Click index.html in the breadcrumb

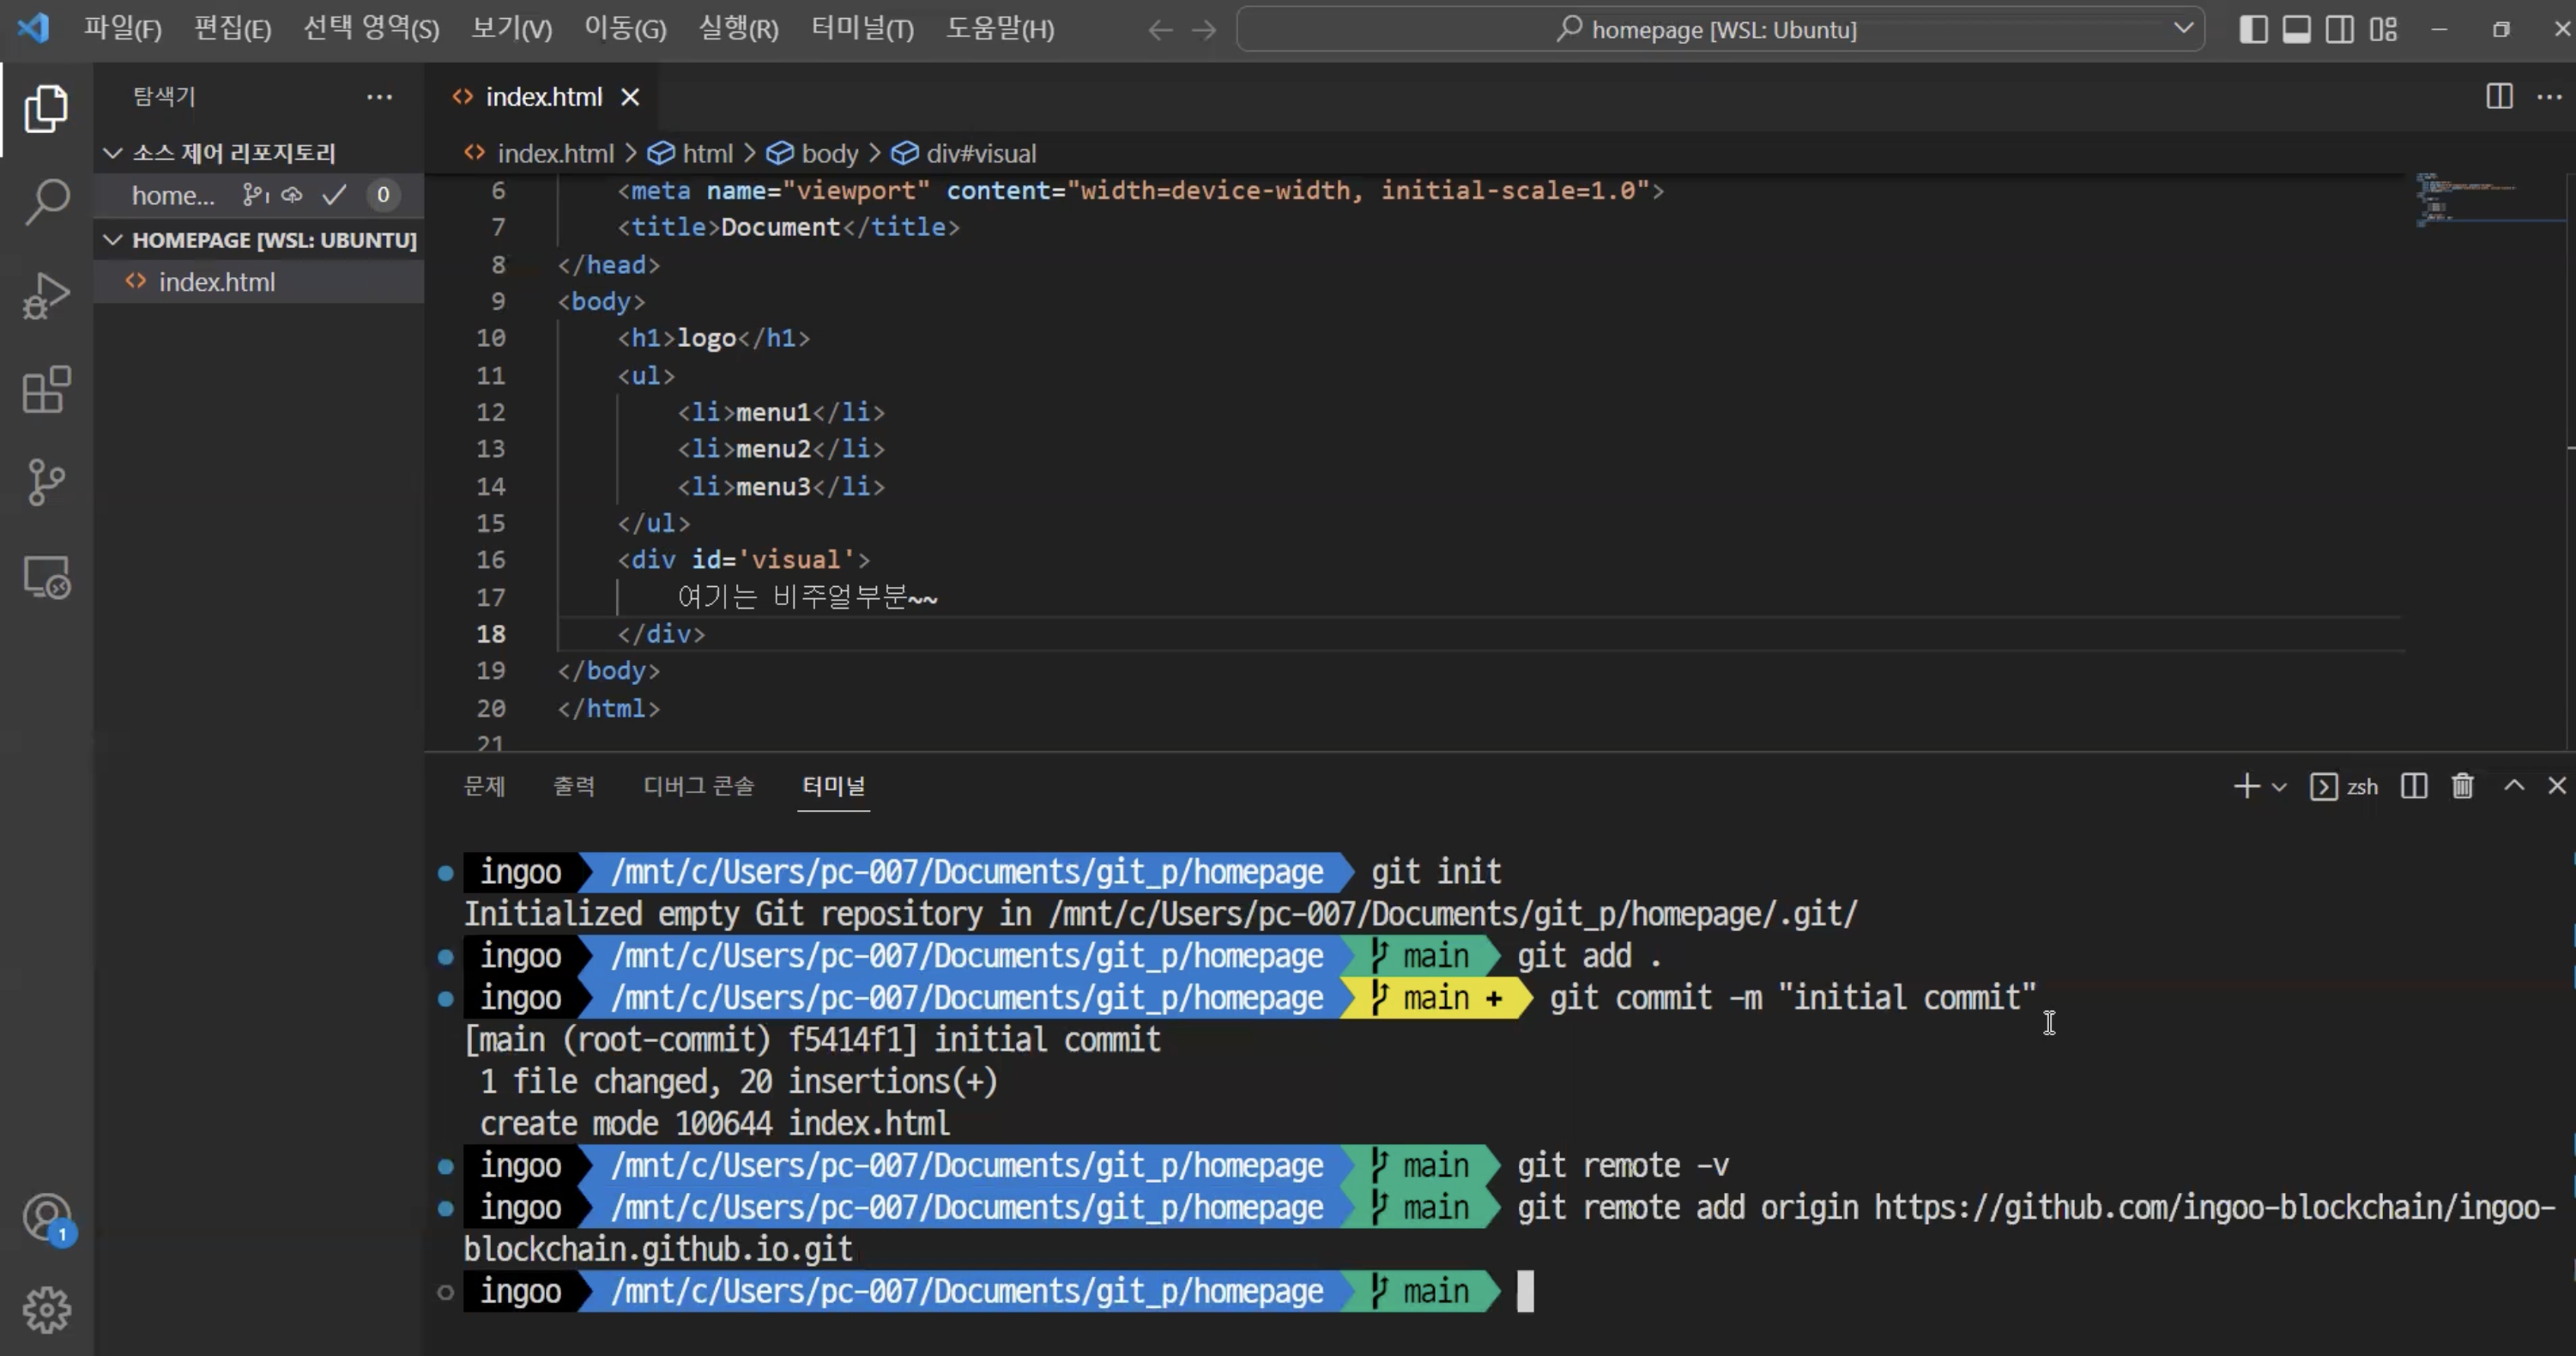click(555, 153)
